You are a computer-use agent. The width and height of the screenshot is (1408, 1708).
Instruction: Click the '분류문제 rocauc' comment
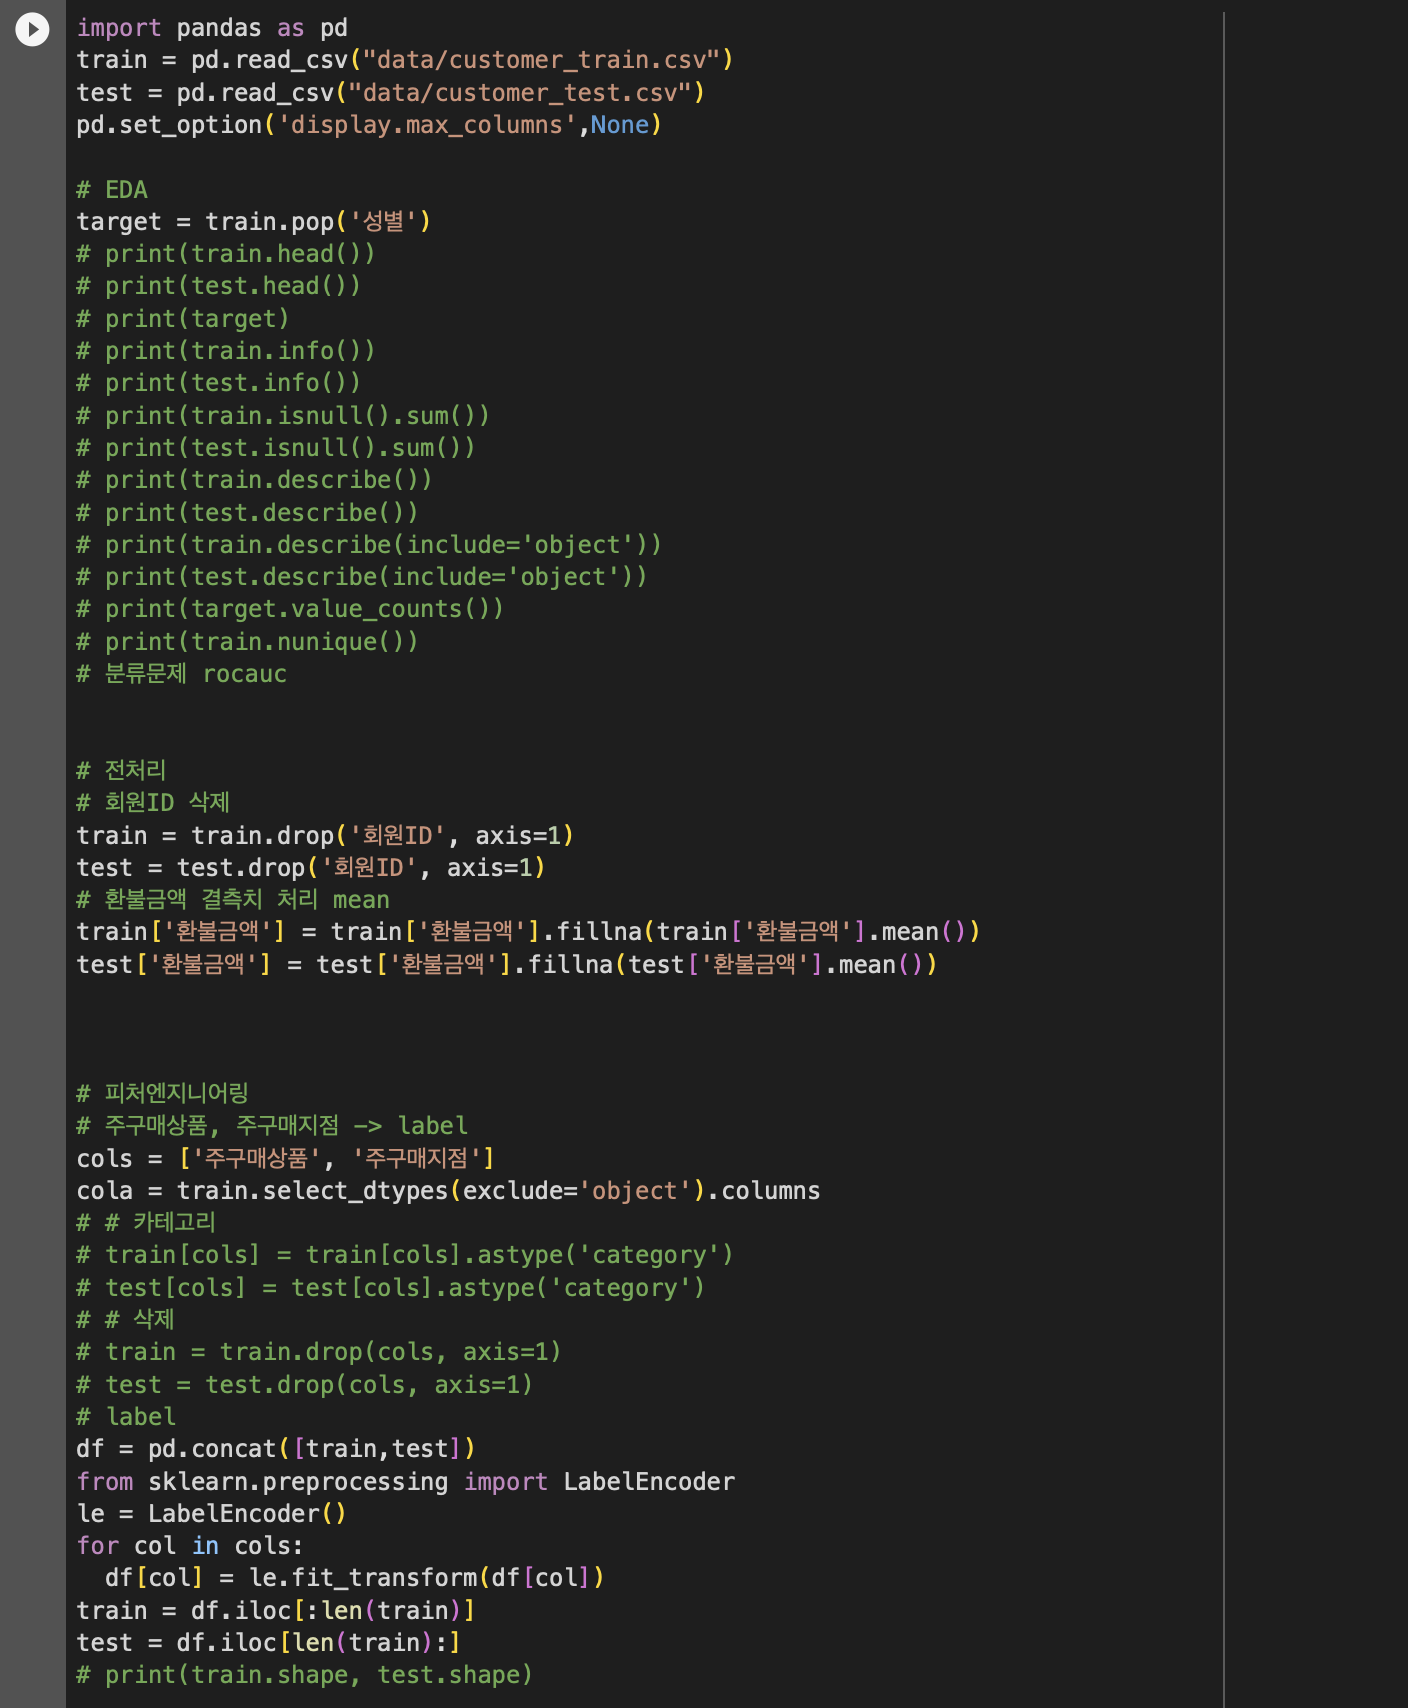click(182, 674)
